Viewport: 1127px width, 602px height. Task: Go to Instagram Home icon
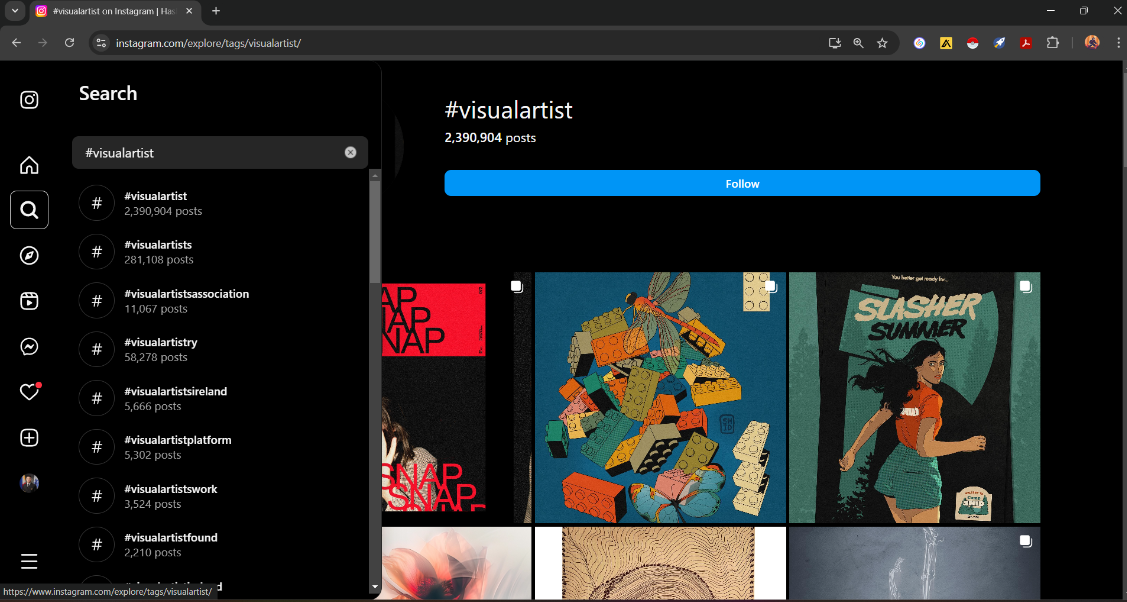pyautogui.click(x=30, y=165)
